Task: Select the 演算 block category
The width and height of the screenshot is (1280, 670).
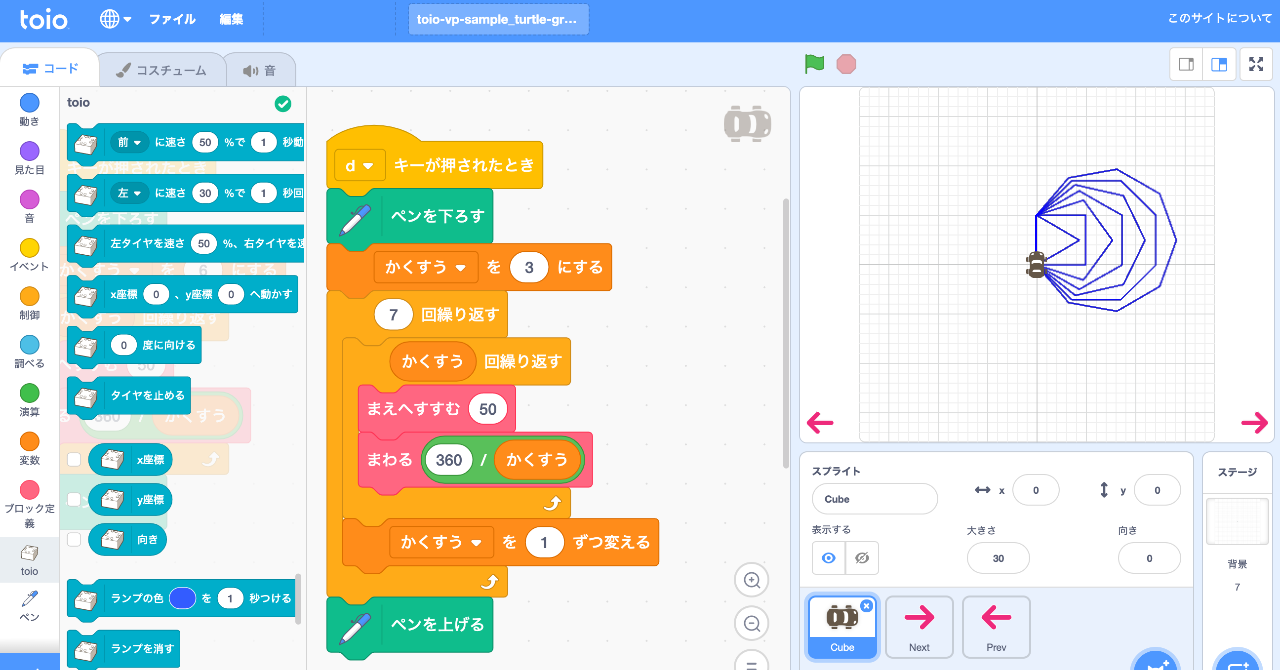Action: [29, 398]
